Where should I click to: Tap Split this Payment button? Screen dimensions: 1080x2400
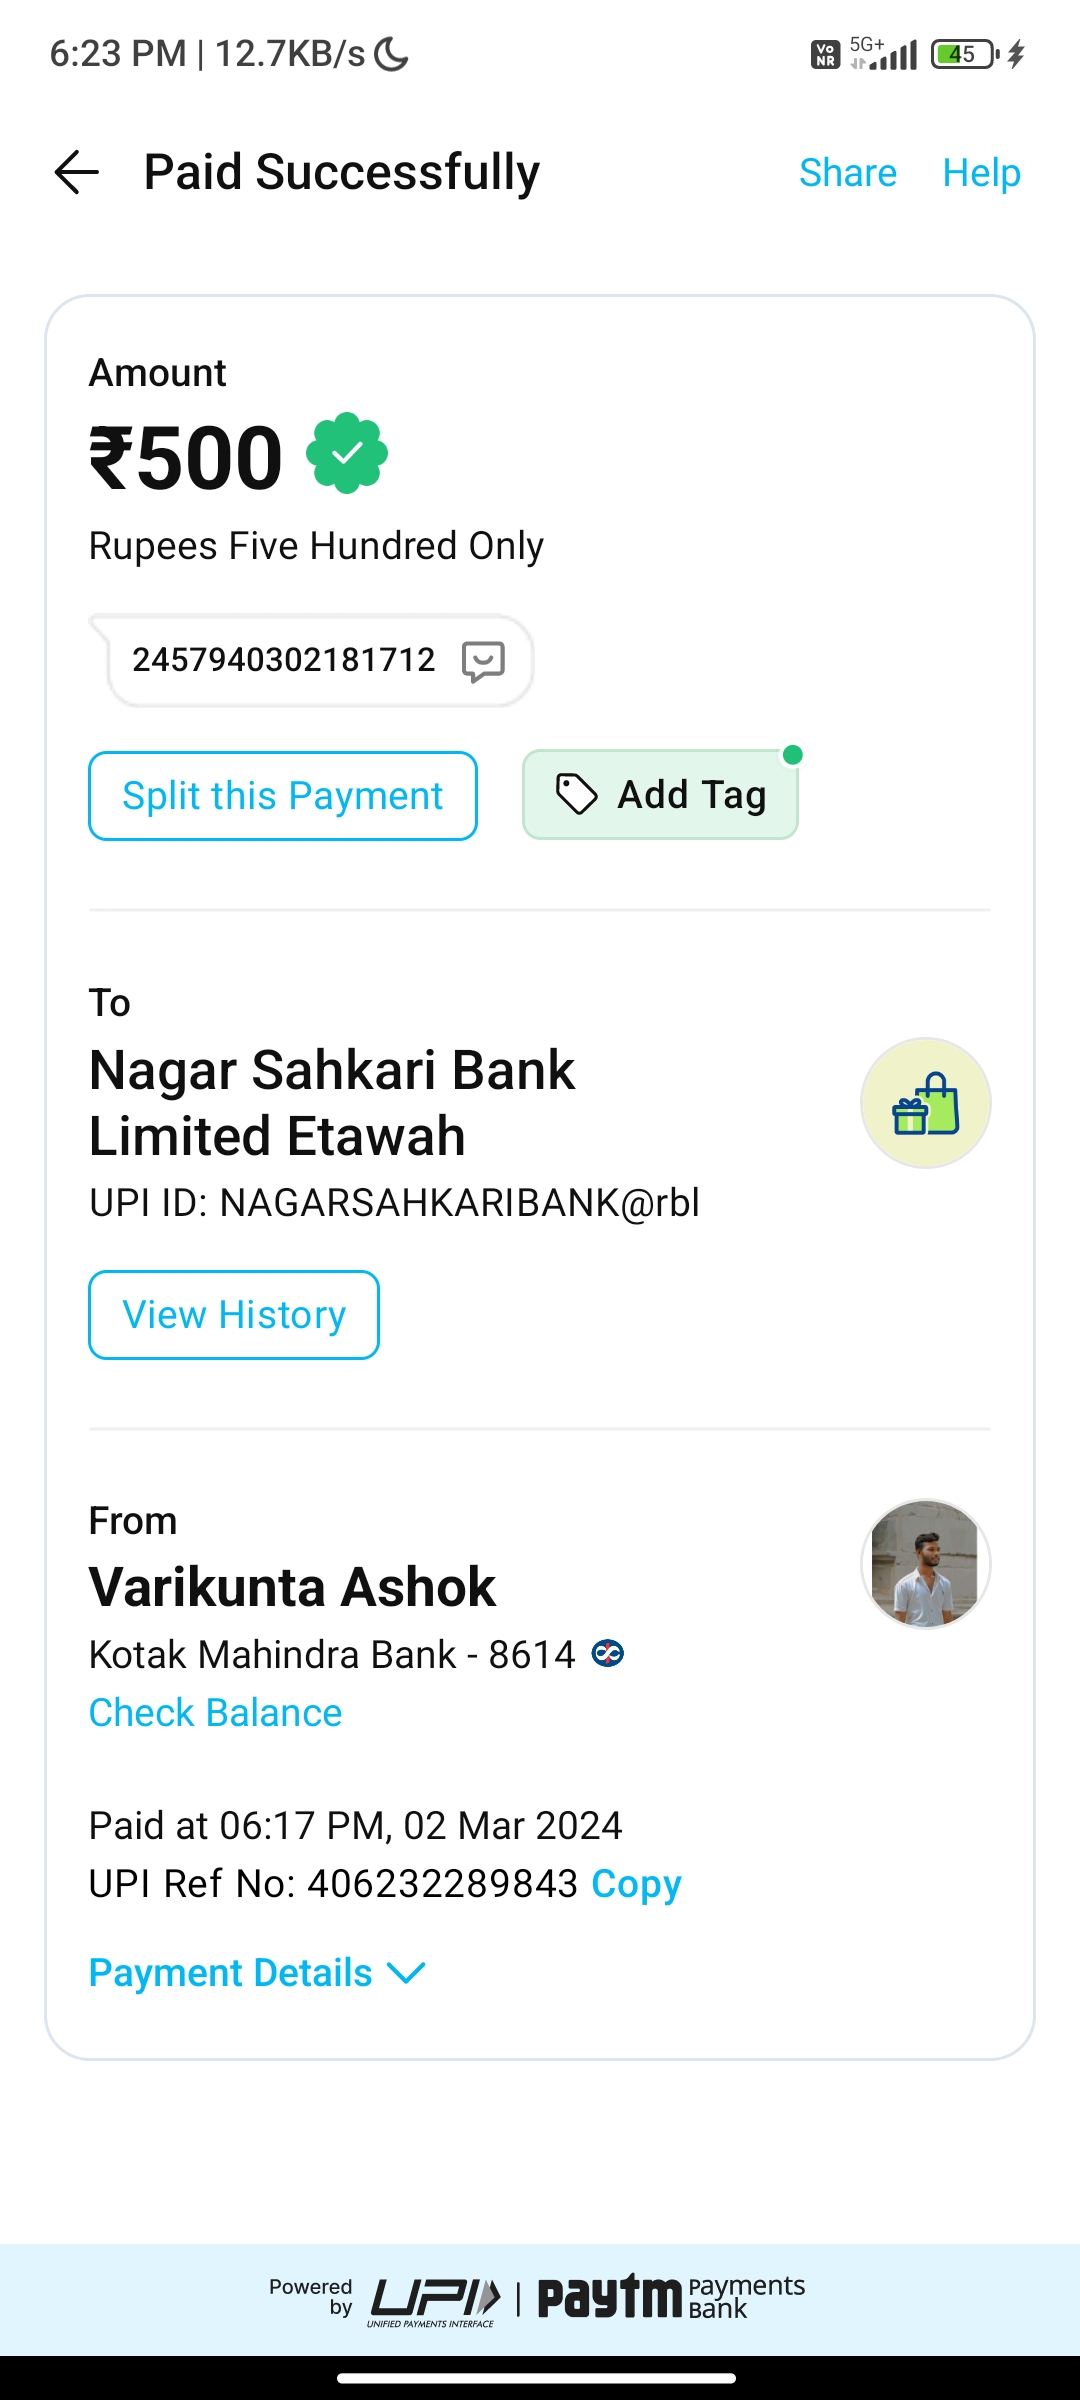(283, 796)
